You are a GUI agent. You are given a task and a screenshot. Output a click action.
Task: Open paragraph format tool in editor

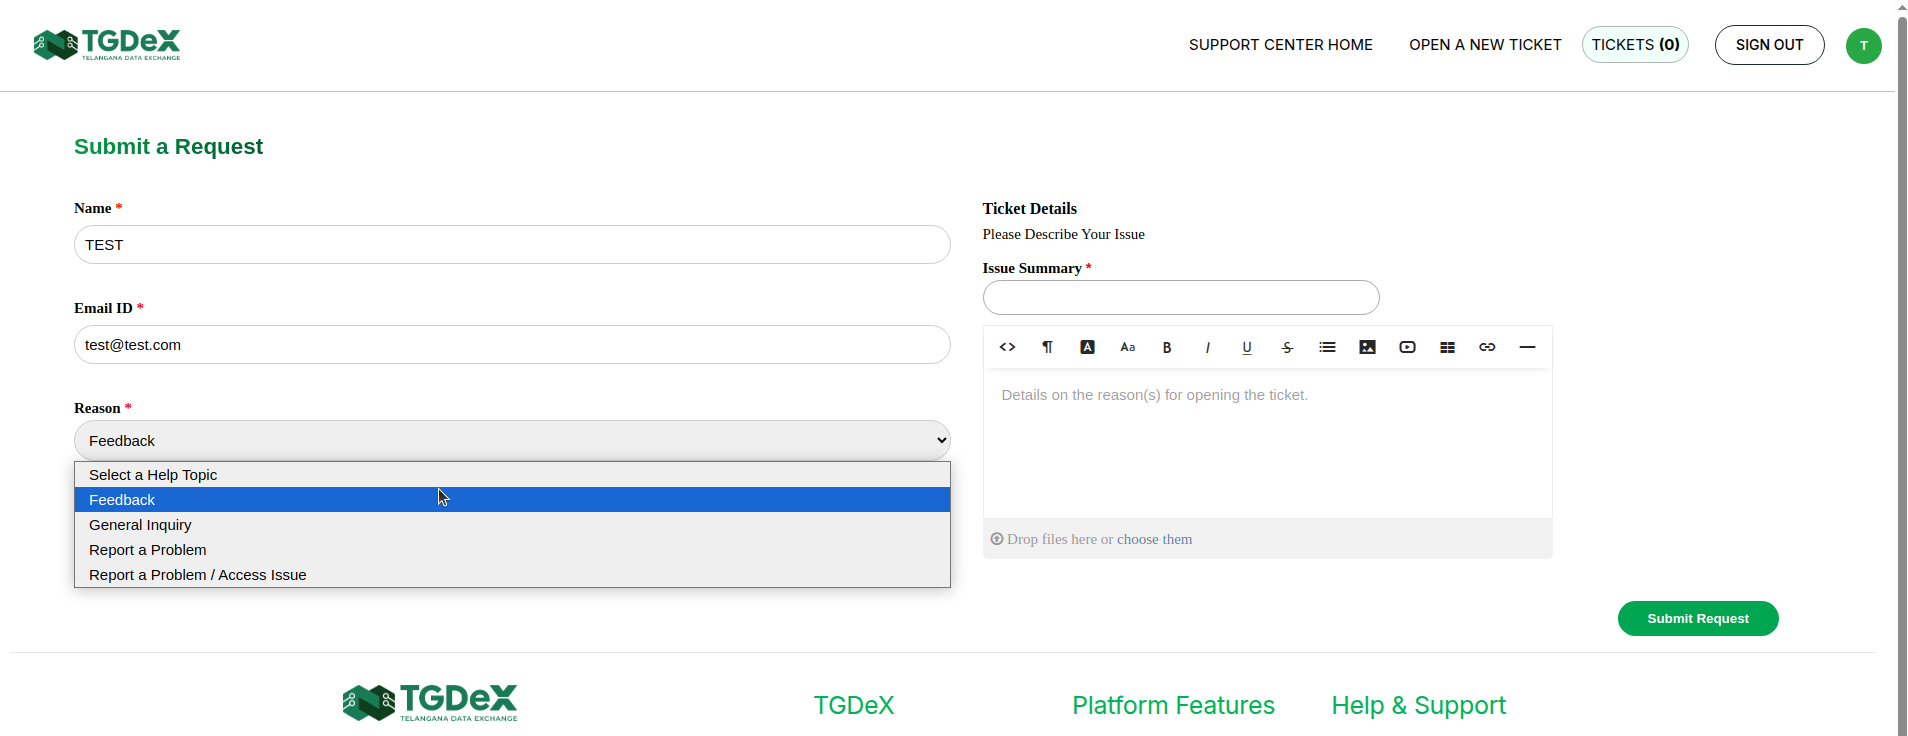(x=1047, y=347)
